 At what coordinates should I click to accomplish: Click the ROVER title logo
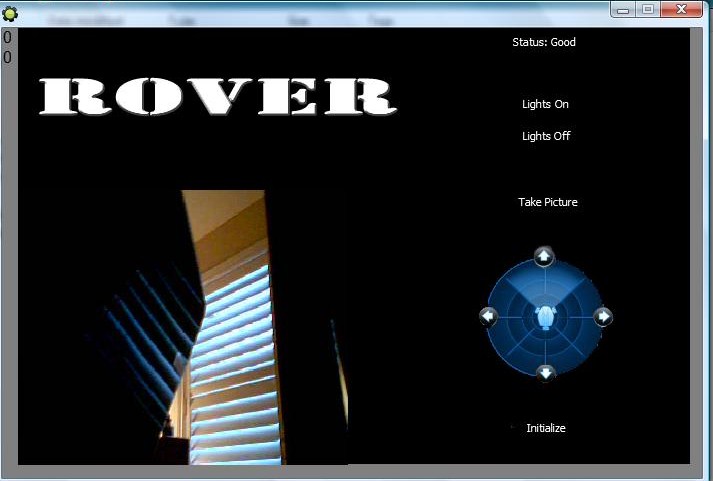tap(218, 96)
